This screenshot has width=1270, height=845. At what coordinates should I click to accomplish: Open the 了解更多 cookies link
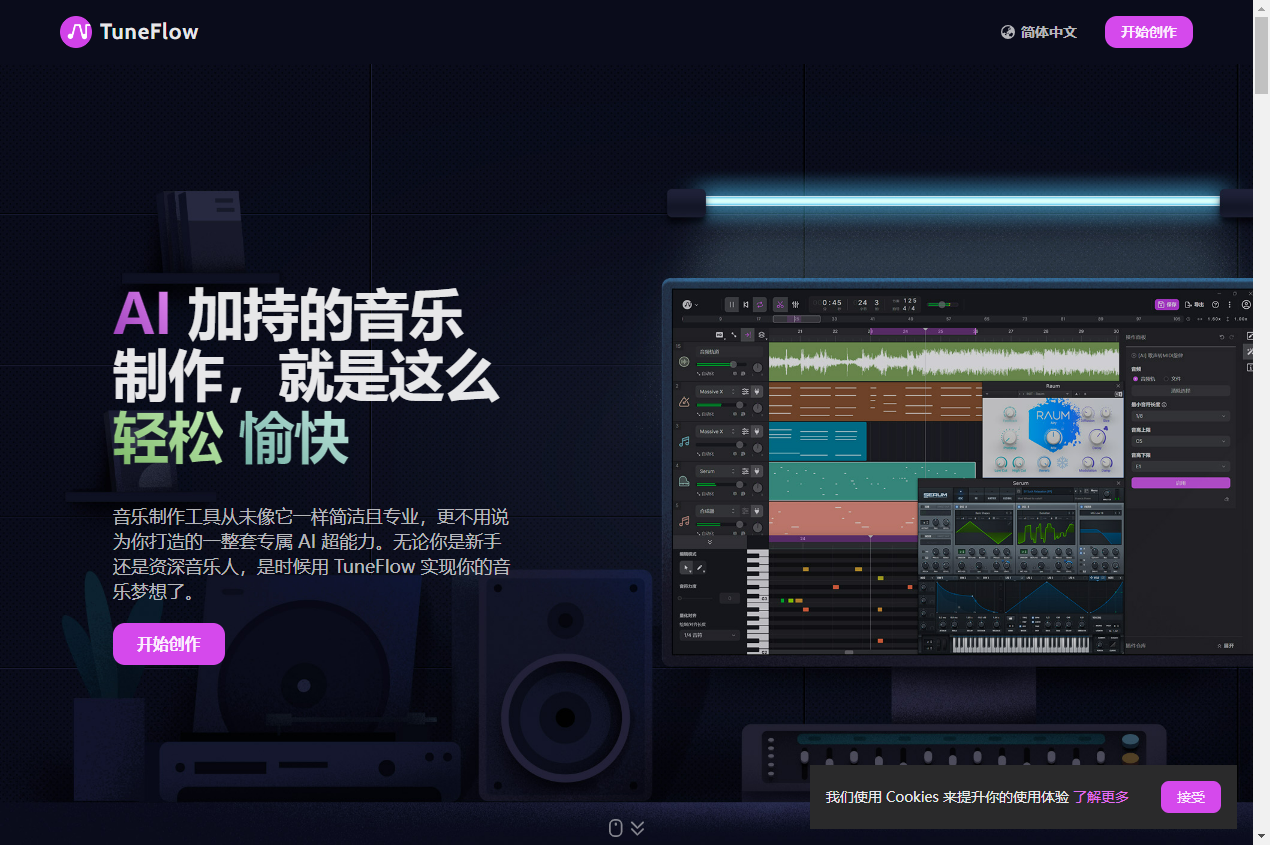click(1101, 797)
